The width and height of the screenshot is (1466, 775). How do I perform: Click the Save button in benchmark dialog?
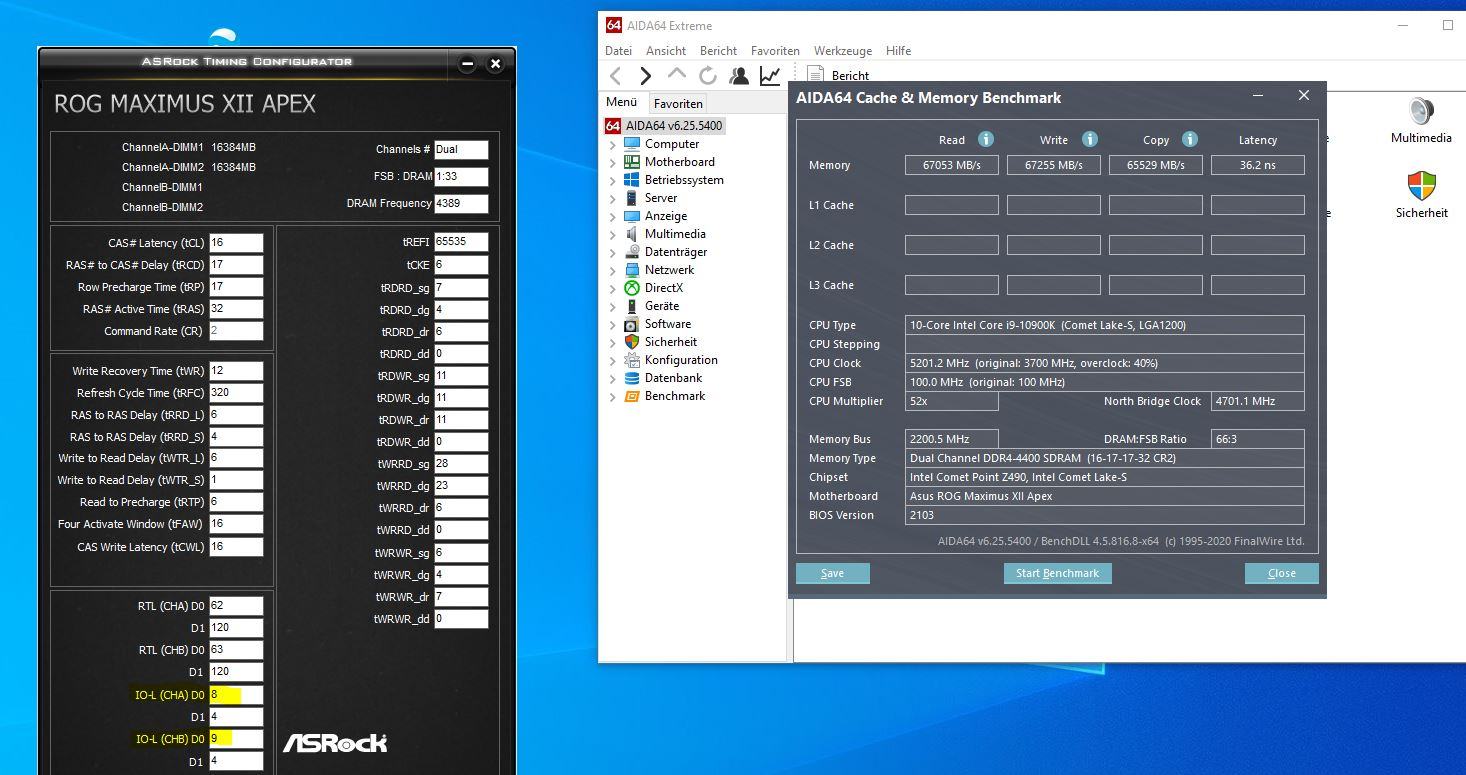pos(832,573)
